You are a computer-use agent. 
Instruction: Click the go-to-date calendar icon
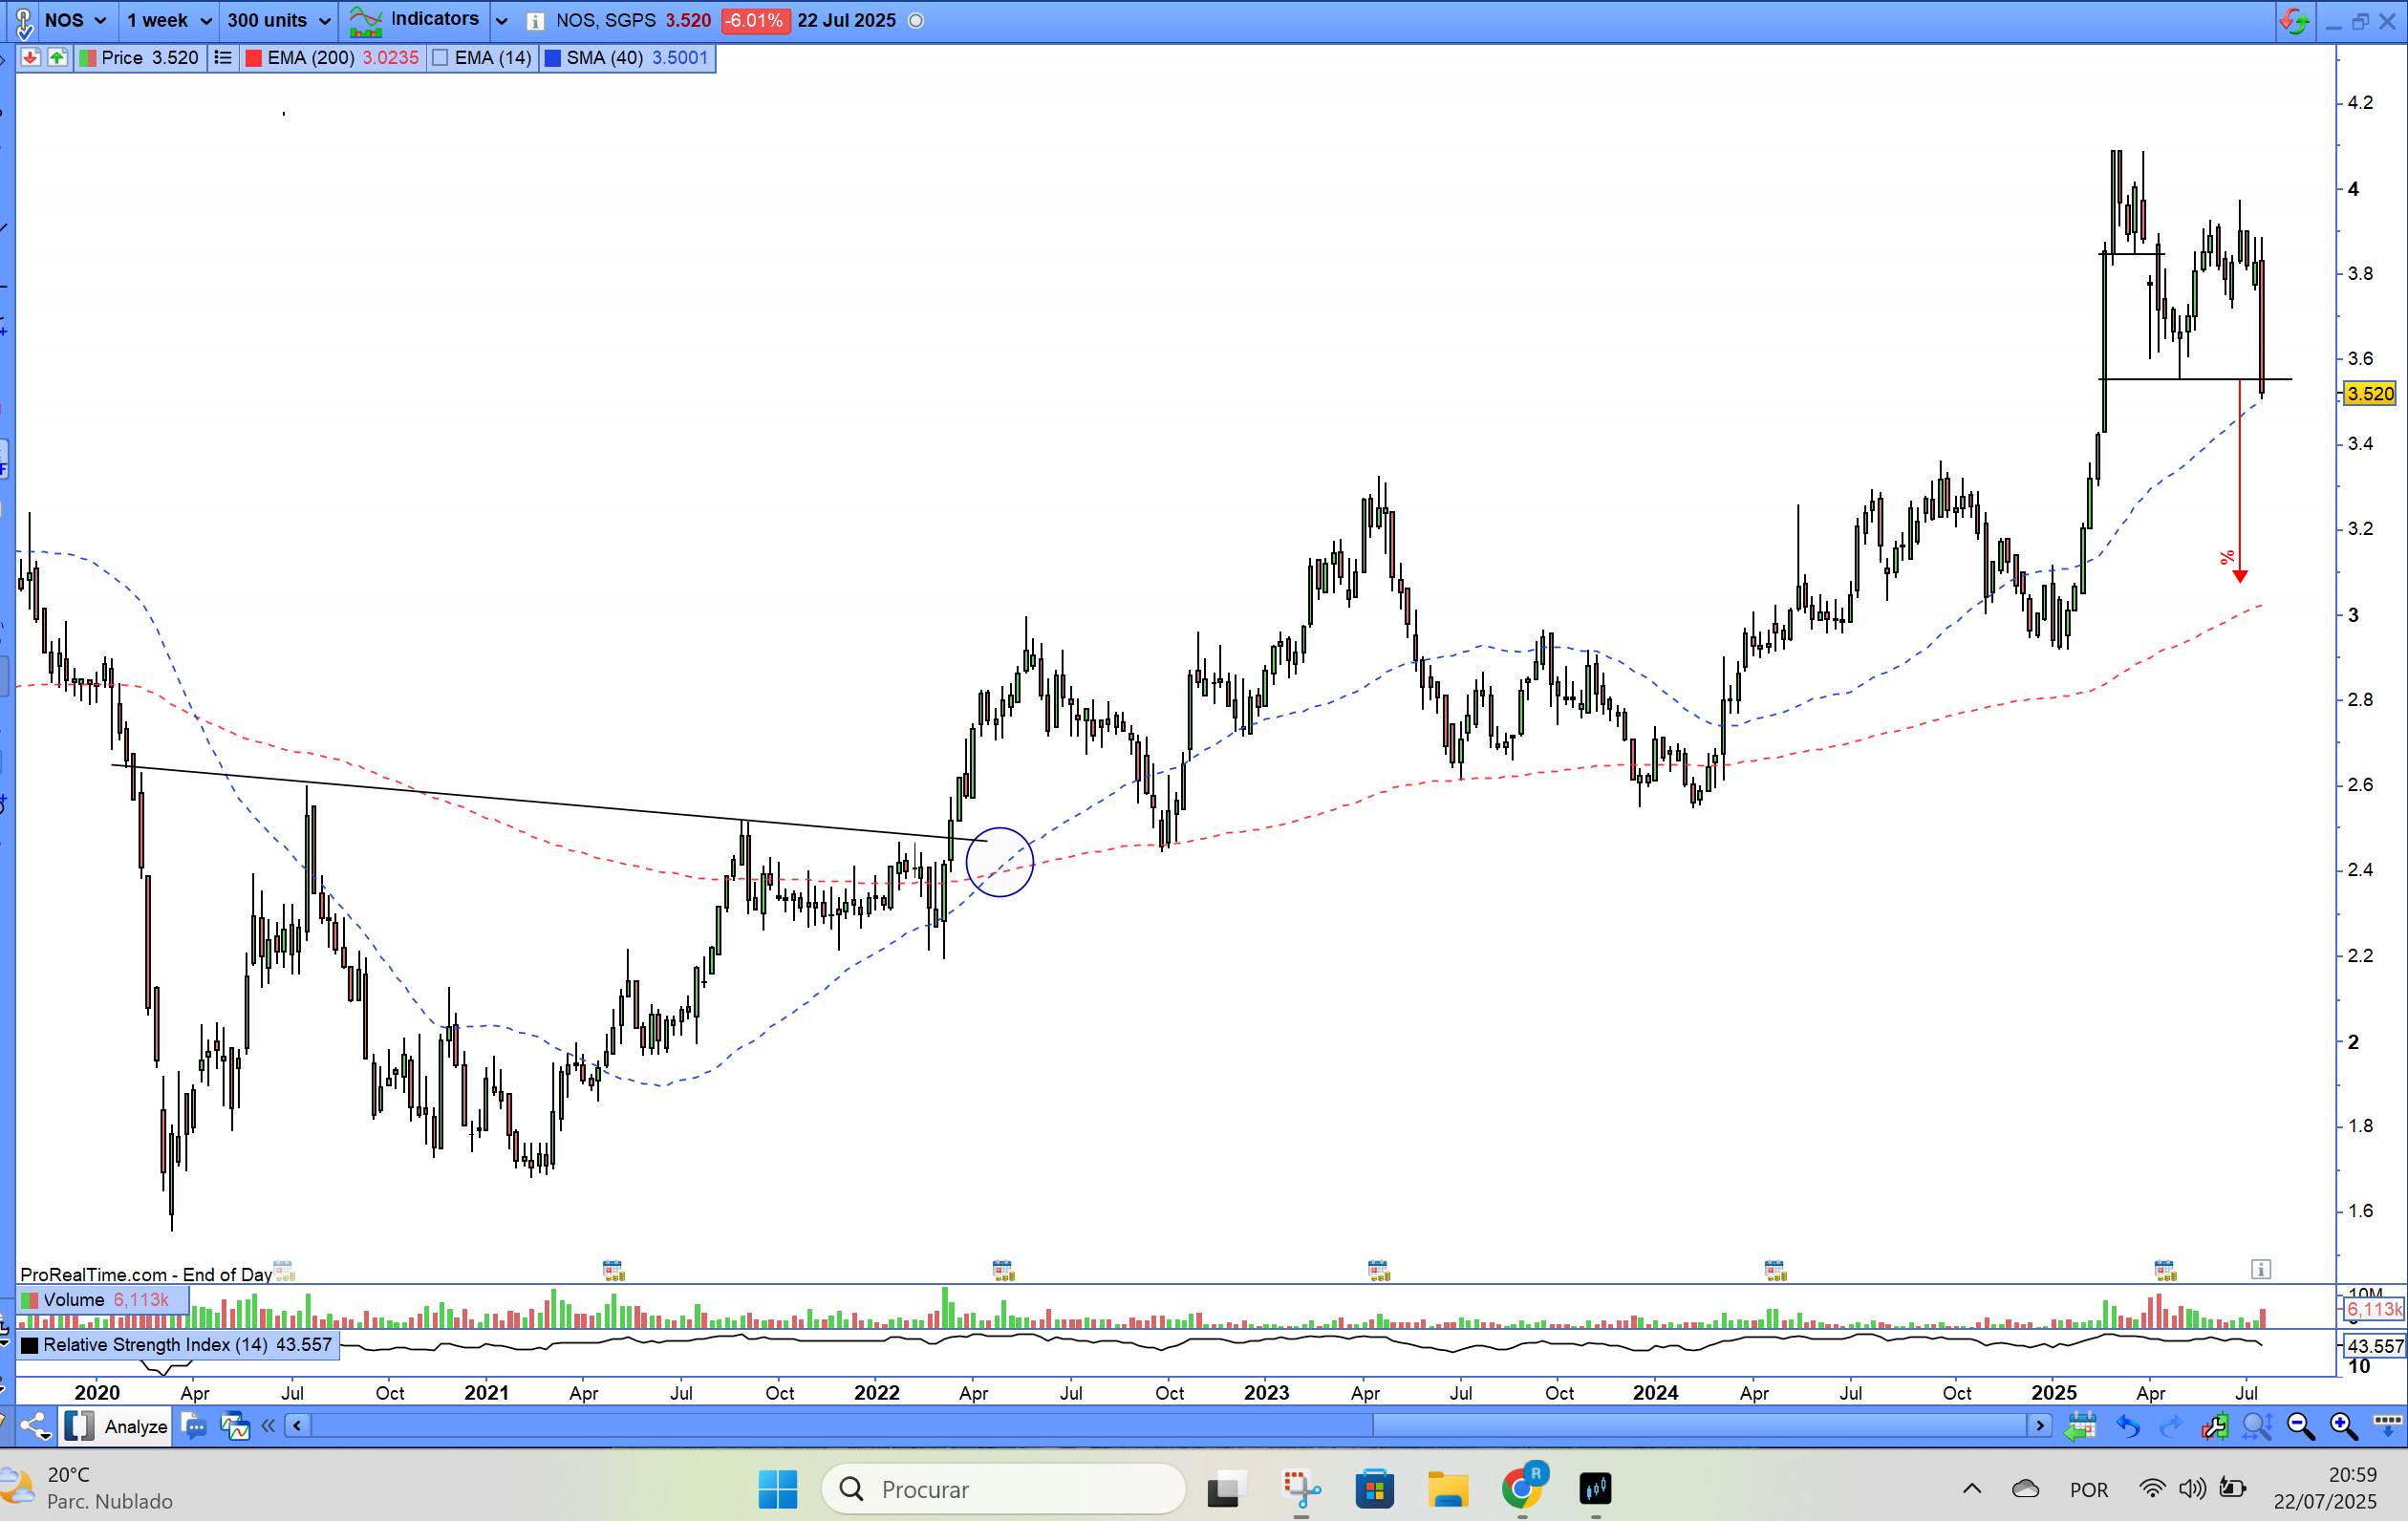tap(2080, 1426)
